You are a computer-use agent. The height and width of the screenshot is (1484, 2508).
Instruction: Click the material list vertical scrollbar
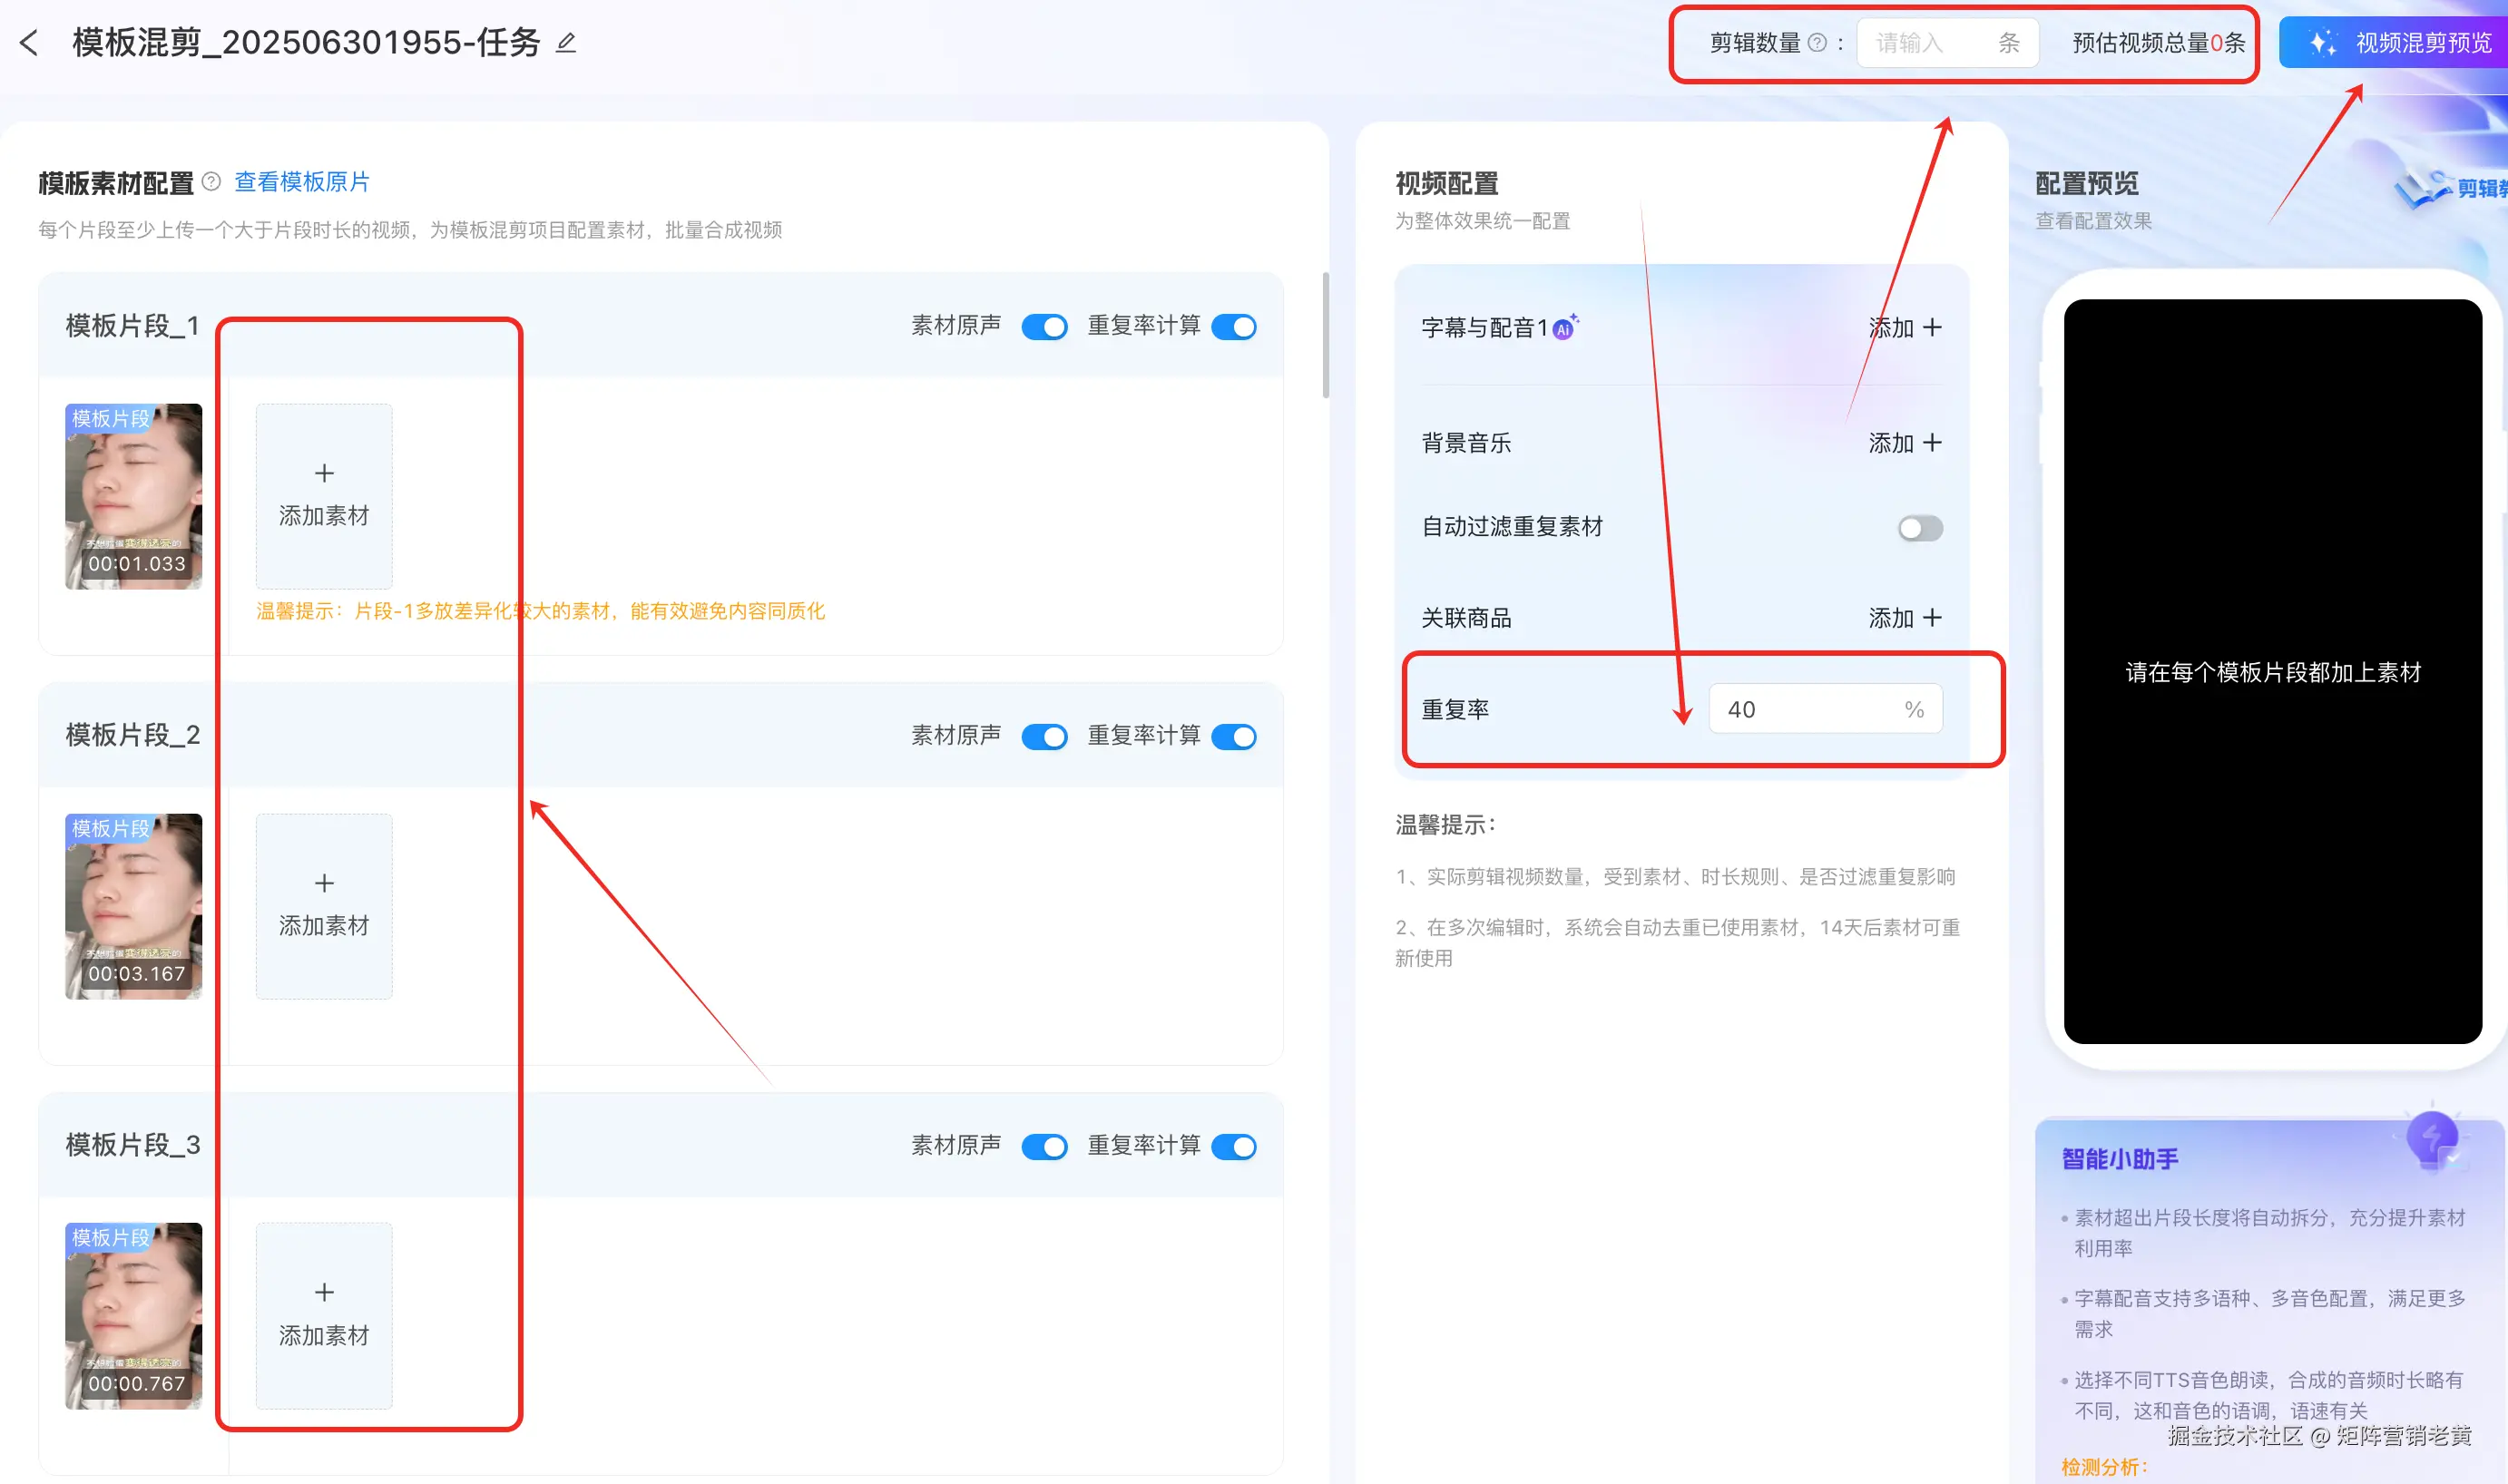[1326, 335]
